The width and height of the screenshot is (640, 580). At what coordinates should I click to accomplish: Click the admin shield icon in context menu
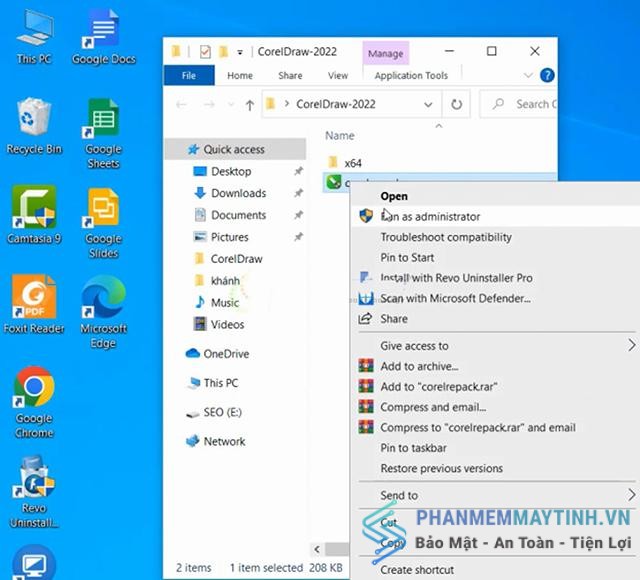tap(366, 216)
